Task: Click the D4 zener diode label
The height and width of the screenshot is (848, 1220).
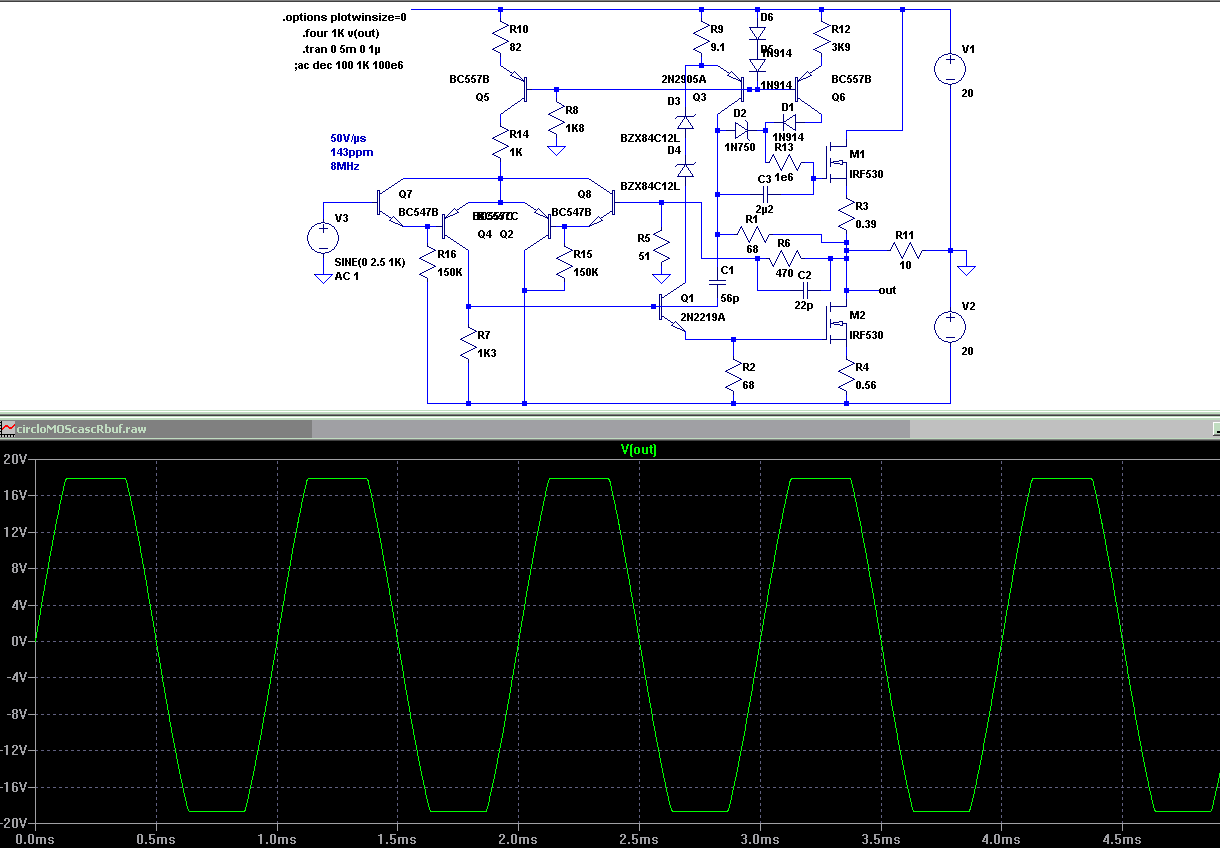Action: coord(674,150)
